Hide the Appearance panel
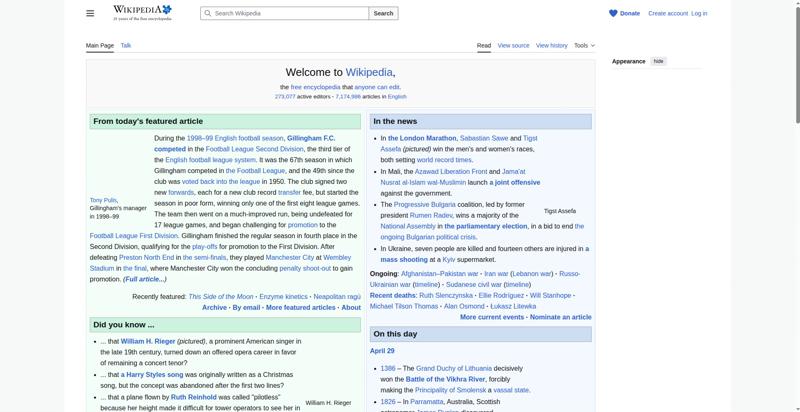 [x=658, y=61]
